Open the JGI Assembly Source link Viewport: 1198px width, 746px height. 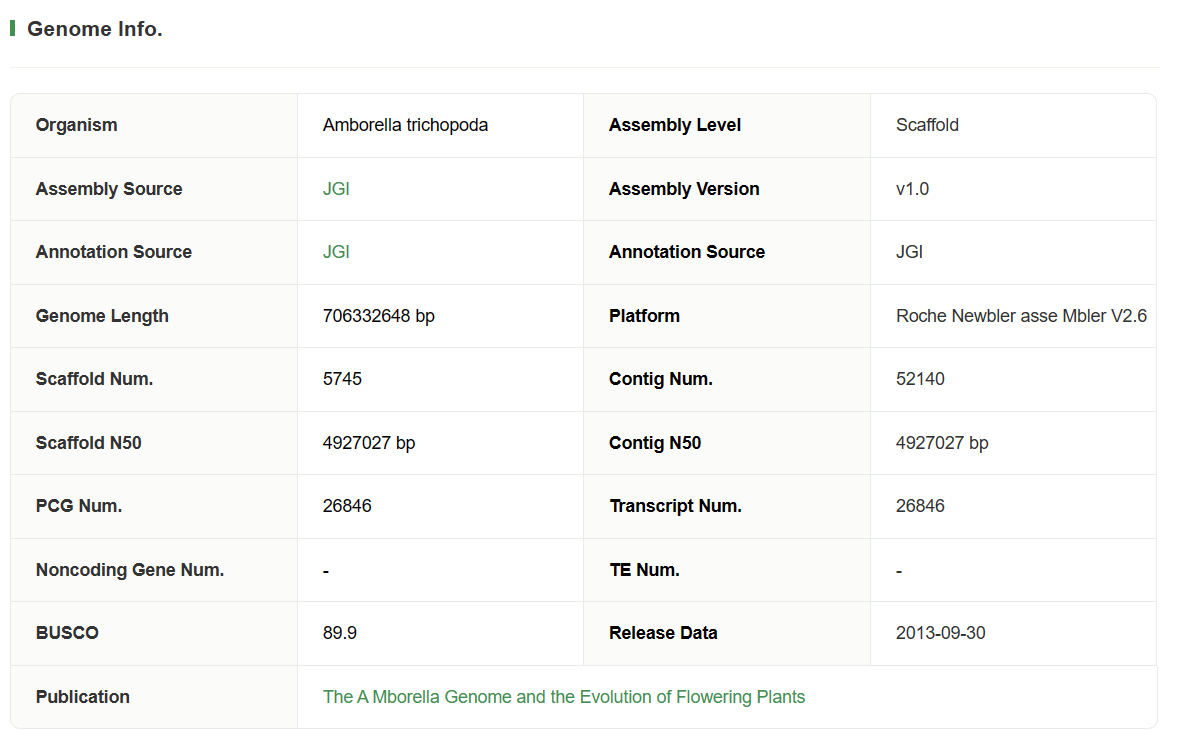pyautogui.click(x=336, y=189)
